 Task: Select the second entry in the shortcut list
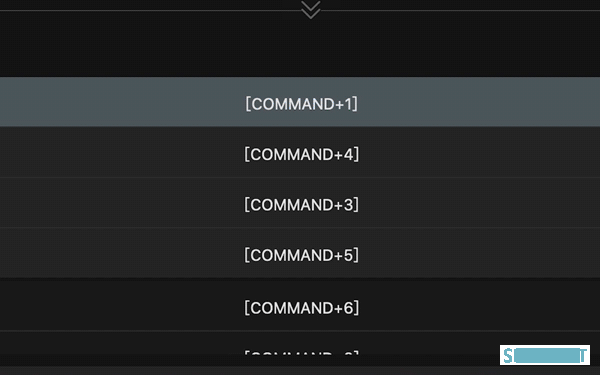300,152
